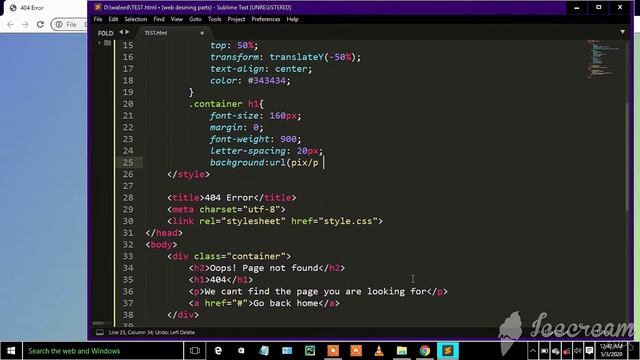
Task: Go to next tab with right arrow
Action: click(x=127, y=32)
